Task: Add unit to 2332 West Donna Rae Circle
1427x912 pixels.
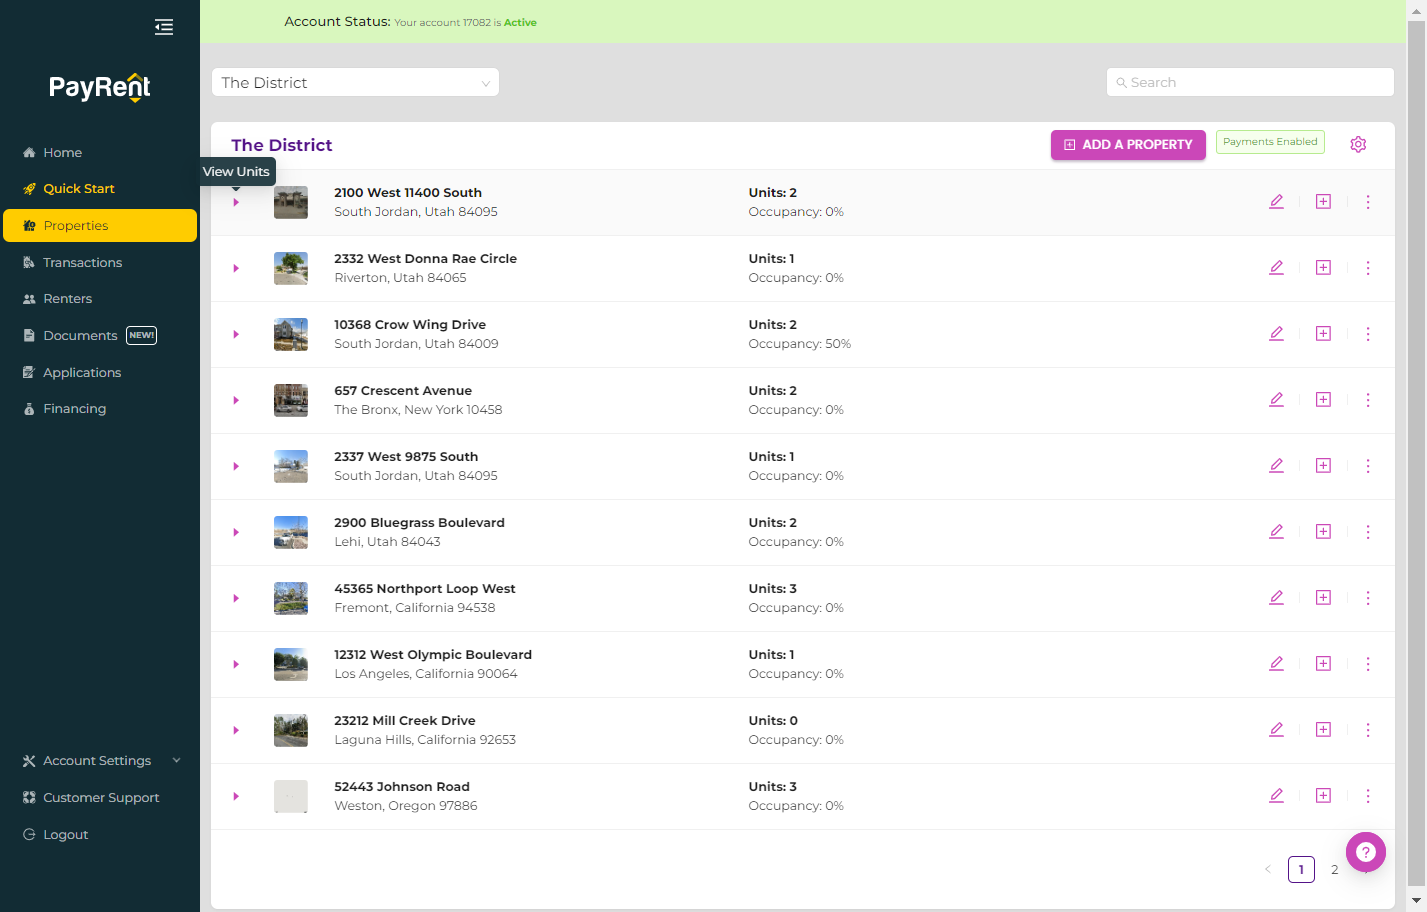Action: (1323, 268)
